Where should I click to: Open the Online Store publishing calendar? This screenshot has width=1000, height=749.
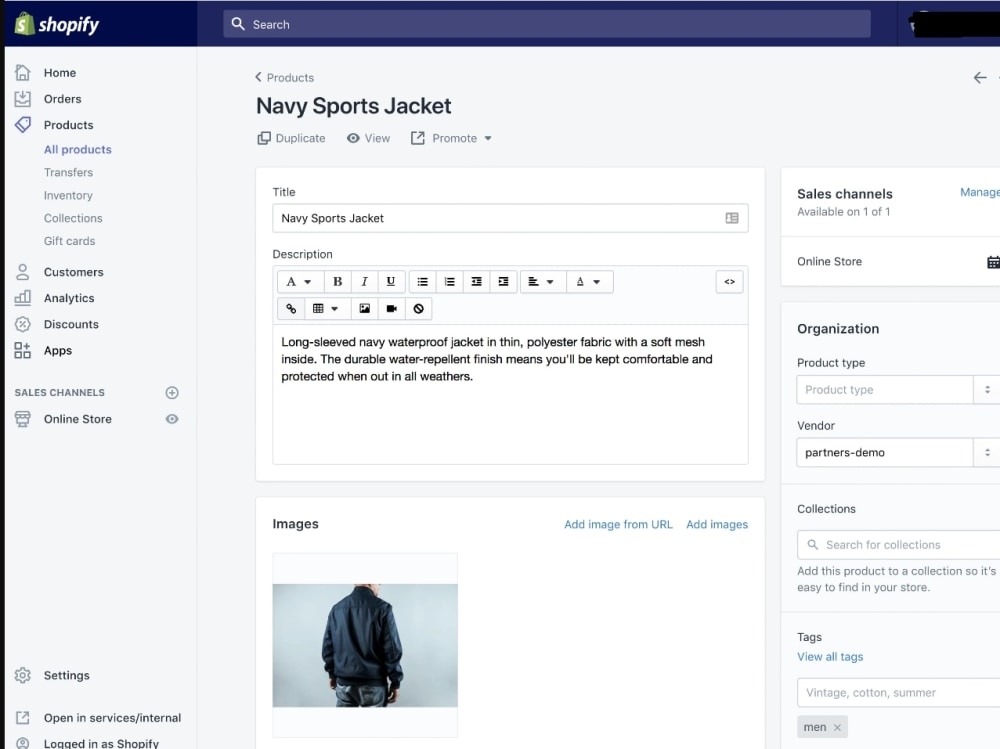[x=993, y=262]
